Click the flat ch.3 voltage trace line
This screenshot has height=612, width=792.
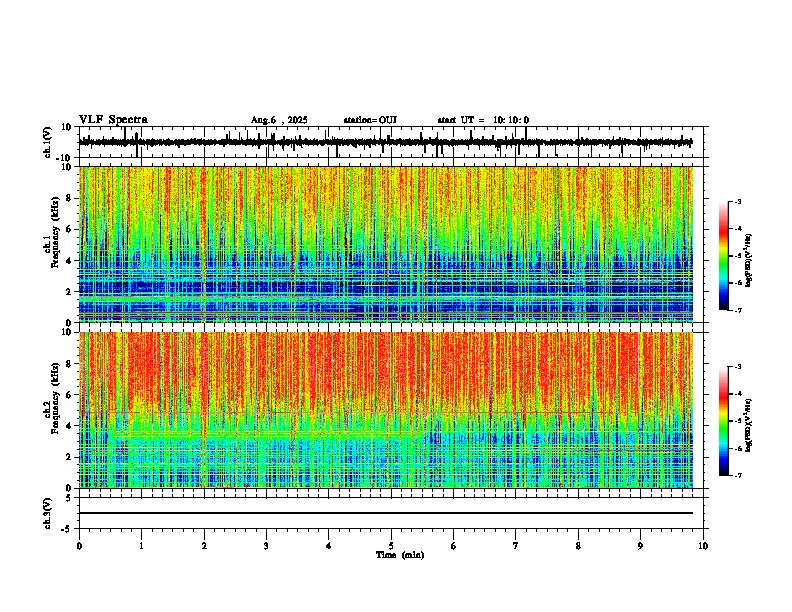tap(386, 513)
